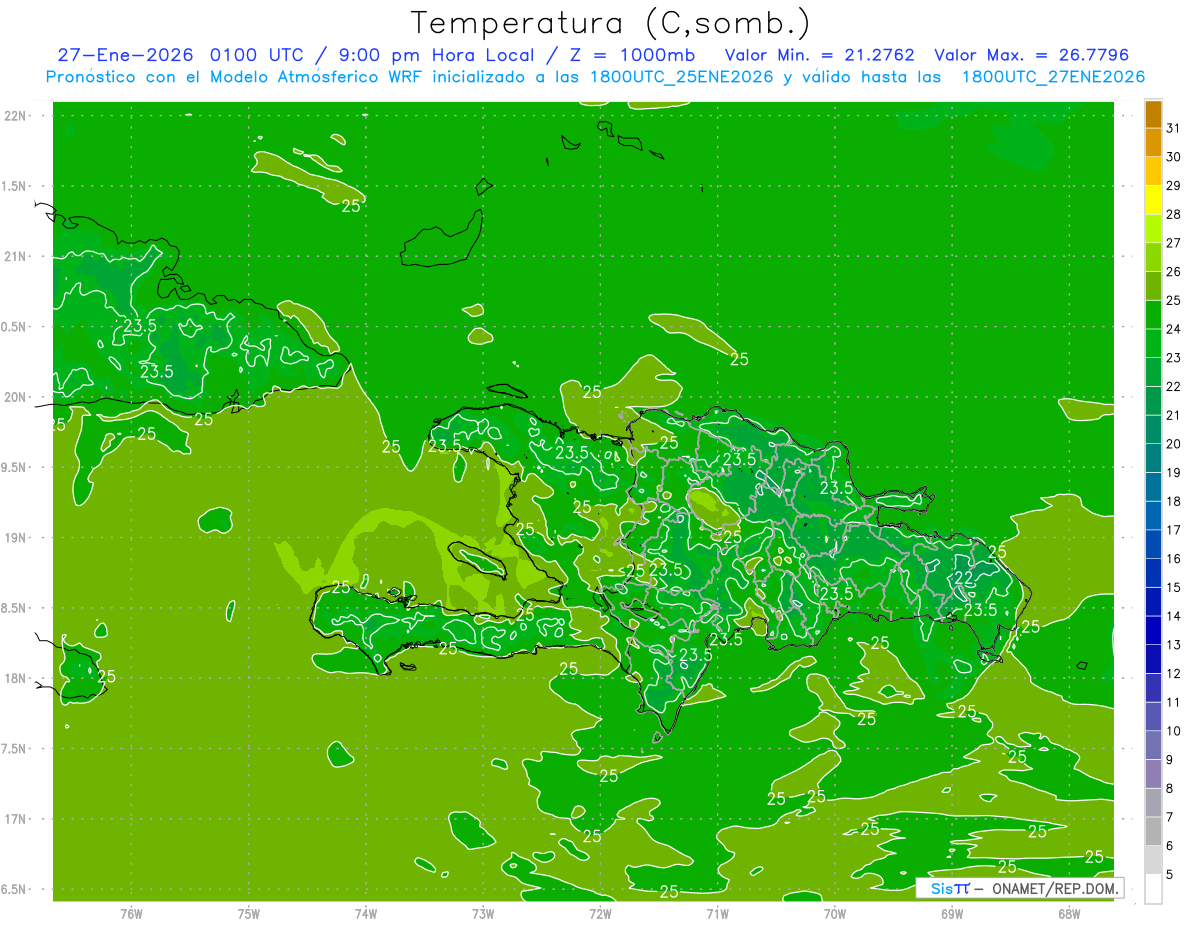Viewport: 1200px width, 927px height.
Task: Click the '15' value on the color scale
Action: tap(1173, 587)
